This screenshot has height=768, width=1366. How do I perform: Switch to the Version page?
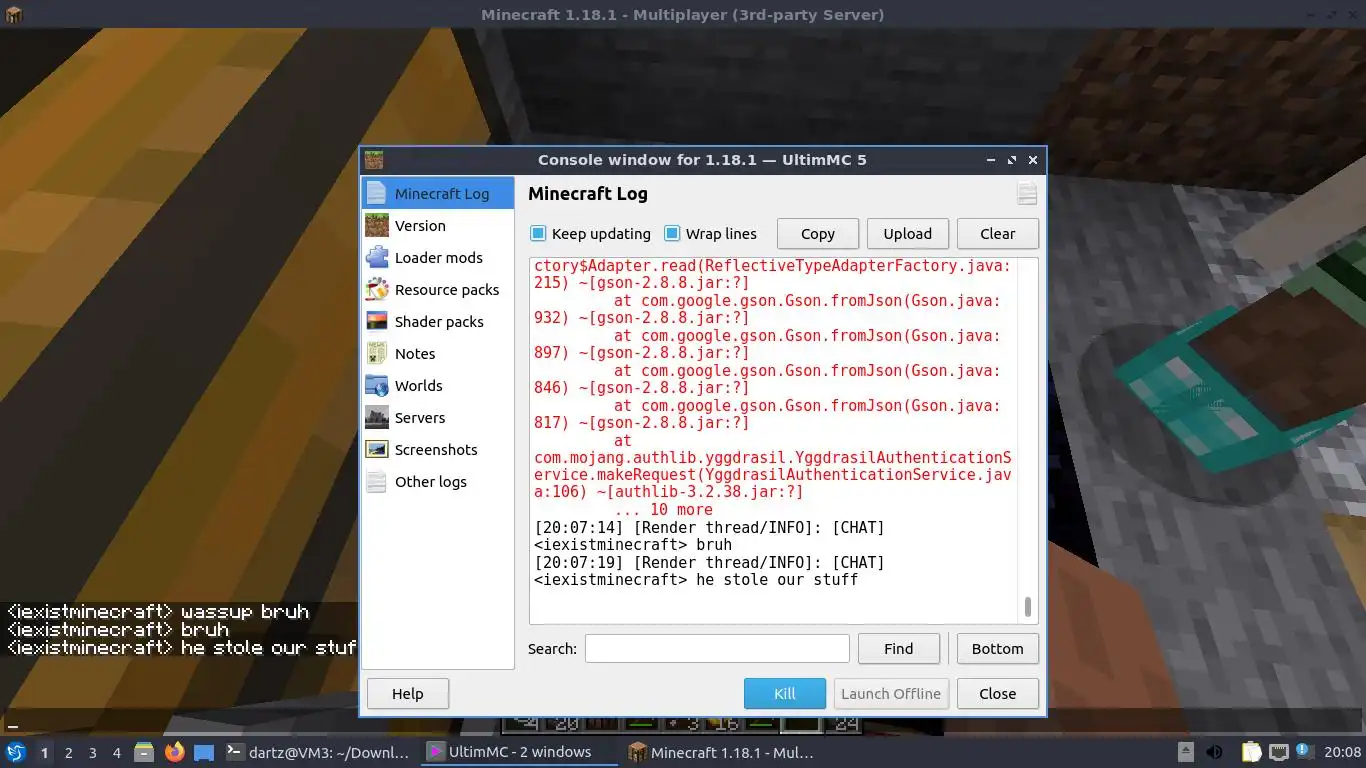coord(438,225)
